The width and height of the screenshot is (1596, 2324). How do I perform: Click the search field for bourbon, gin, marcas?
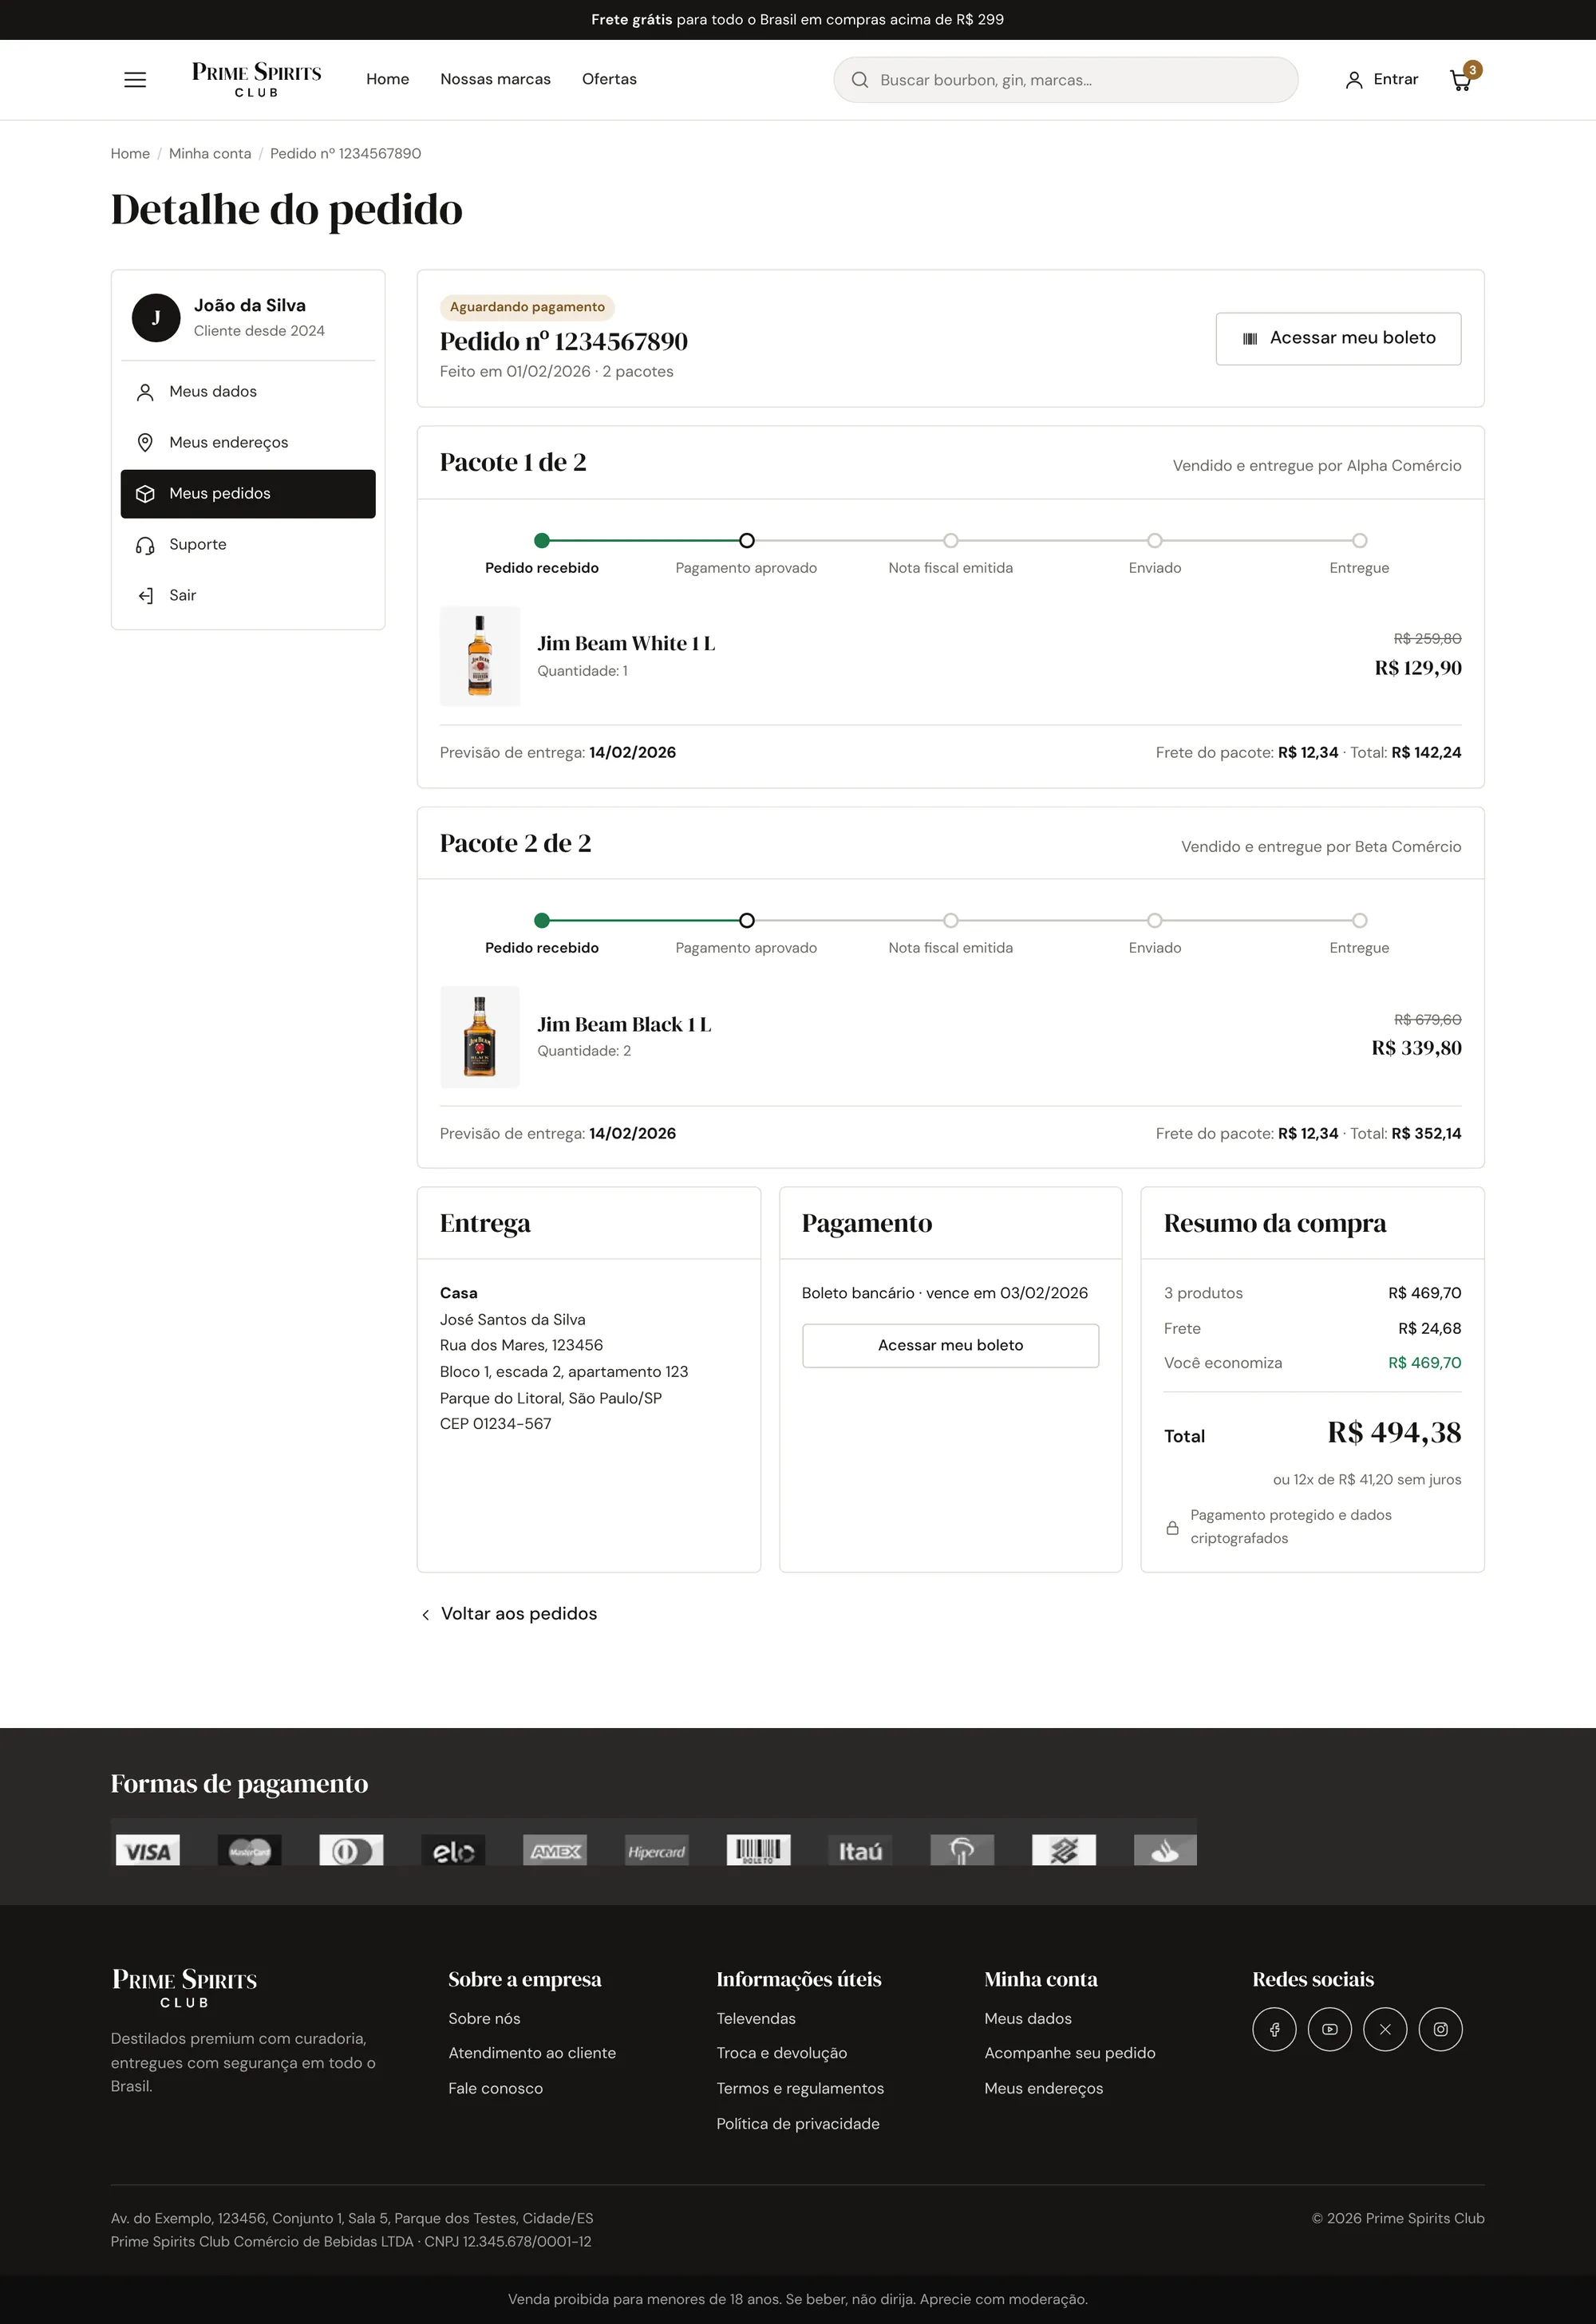(x=1065, y=80)
